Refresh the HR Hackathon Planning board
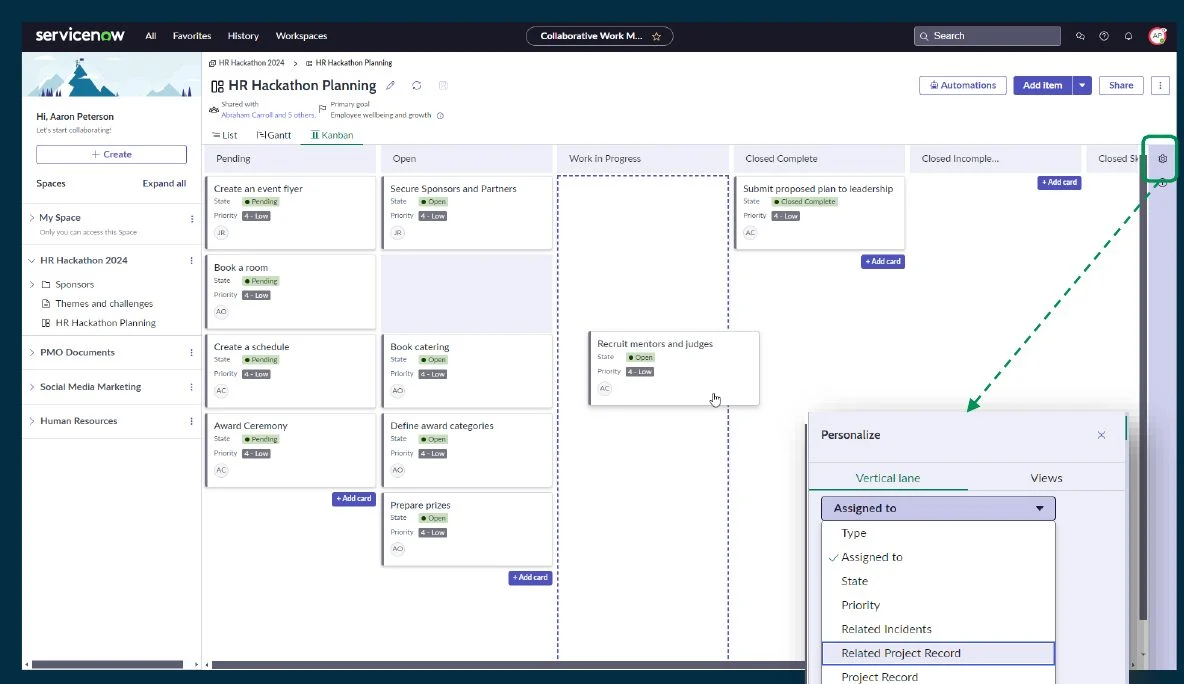Viewport: 1184px width, 684px height. (x=417, y=85)
